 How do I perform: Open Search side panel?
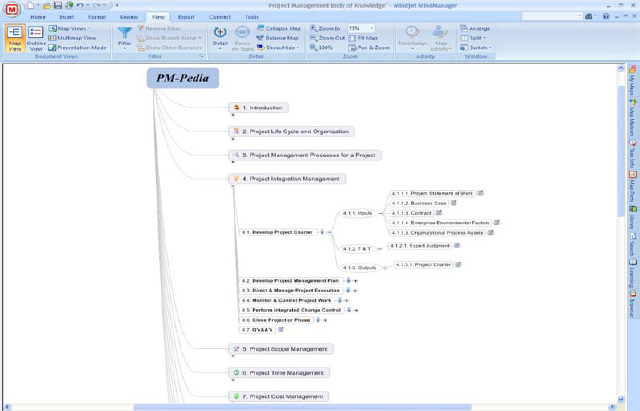click(632, 244)
